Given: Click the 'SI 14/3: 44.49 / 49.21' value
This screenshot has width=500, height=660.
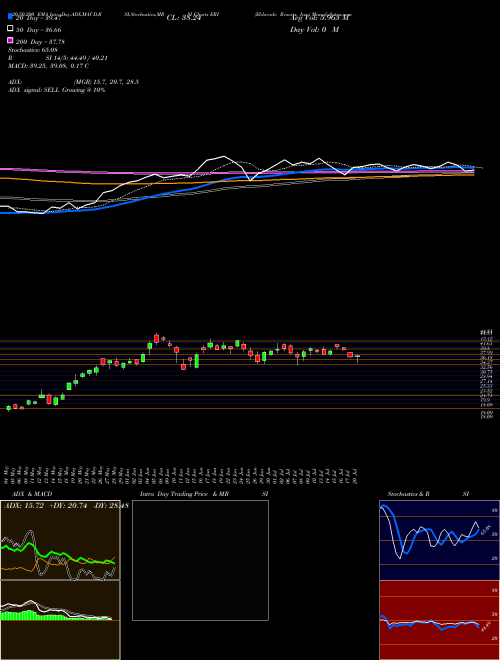Looking at the screenshot, I should (x=77, y=58).
